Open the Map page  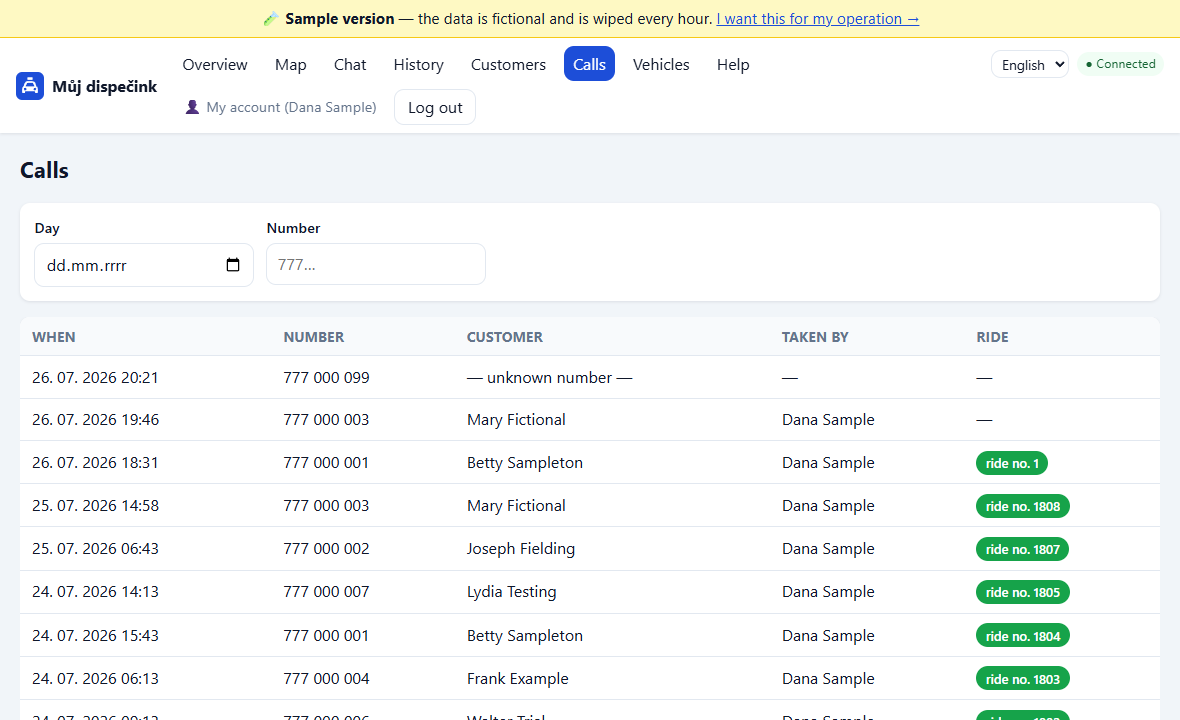point(290,65)
